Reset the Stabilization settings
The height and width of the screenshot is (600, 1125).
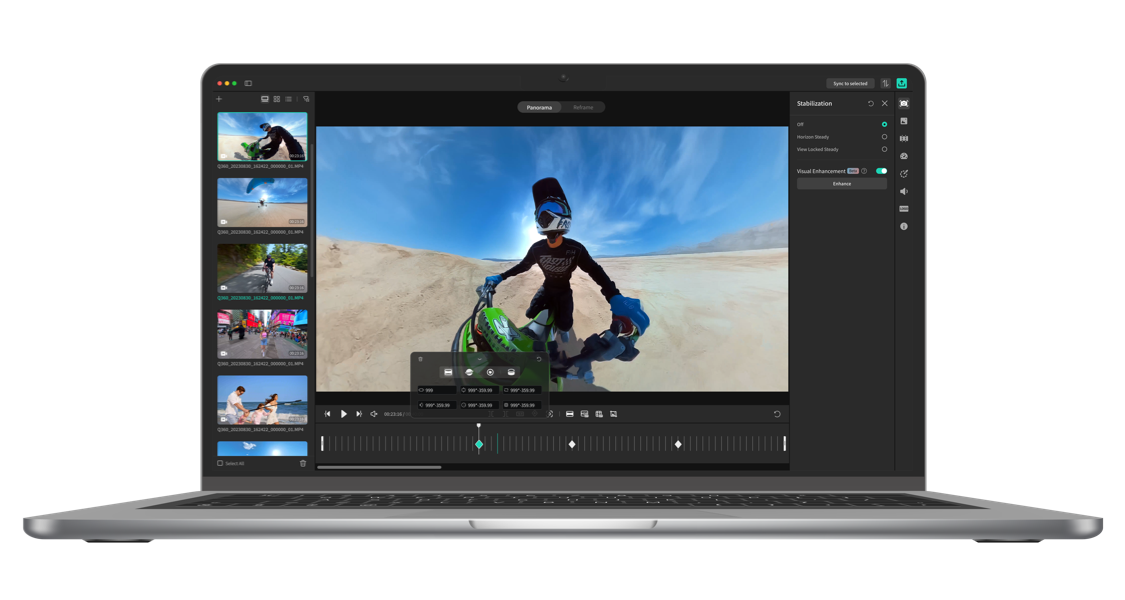[870, 103]
